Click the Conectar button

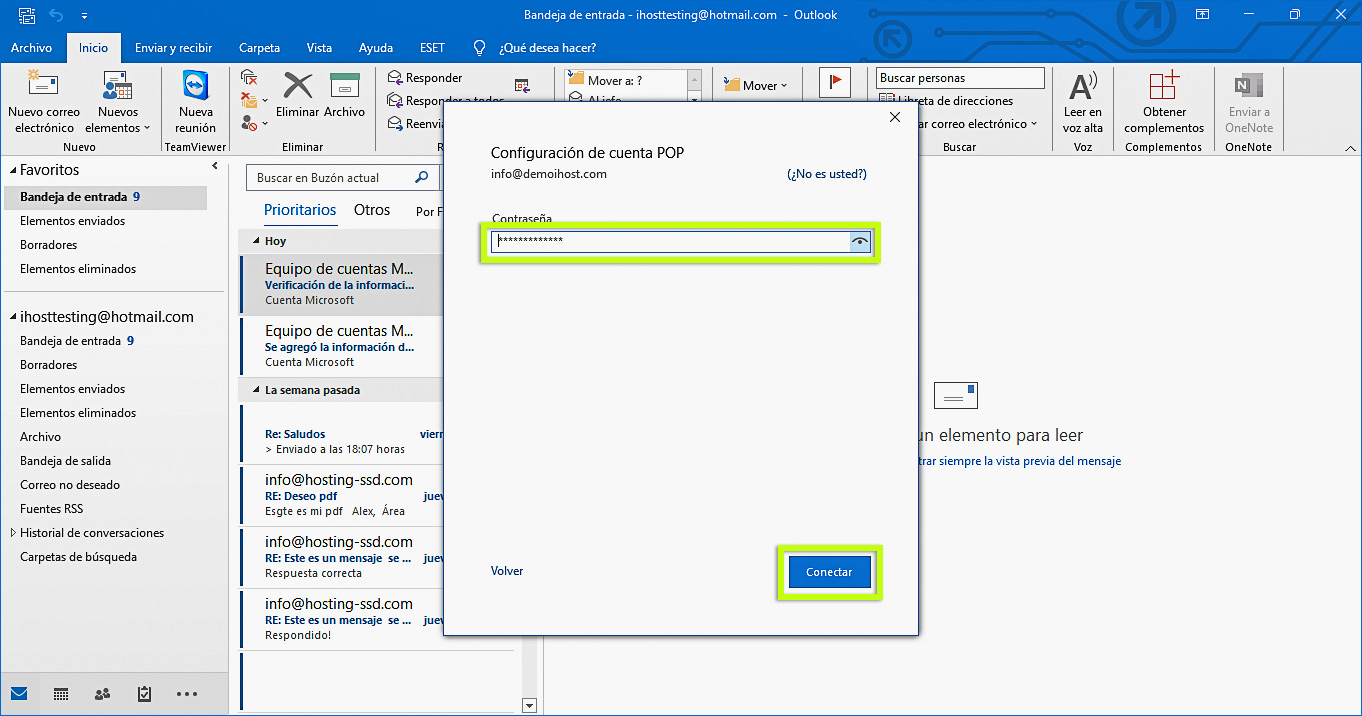[x=829, y=572]
